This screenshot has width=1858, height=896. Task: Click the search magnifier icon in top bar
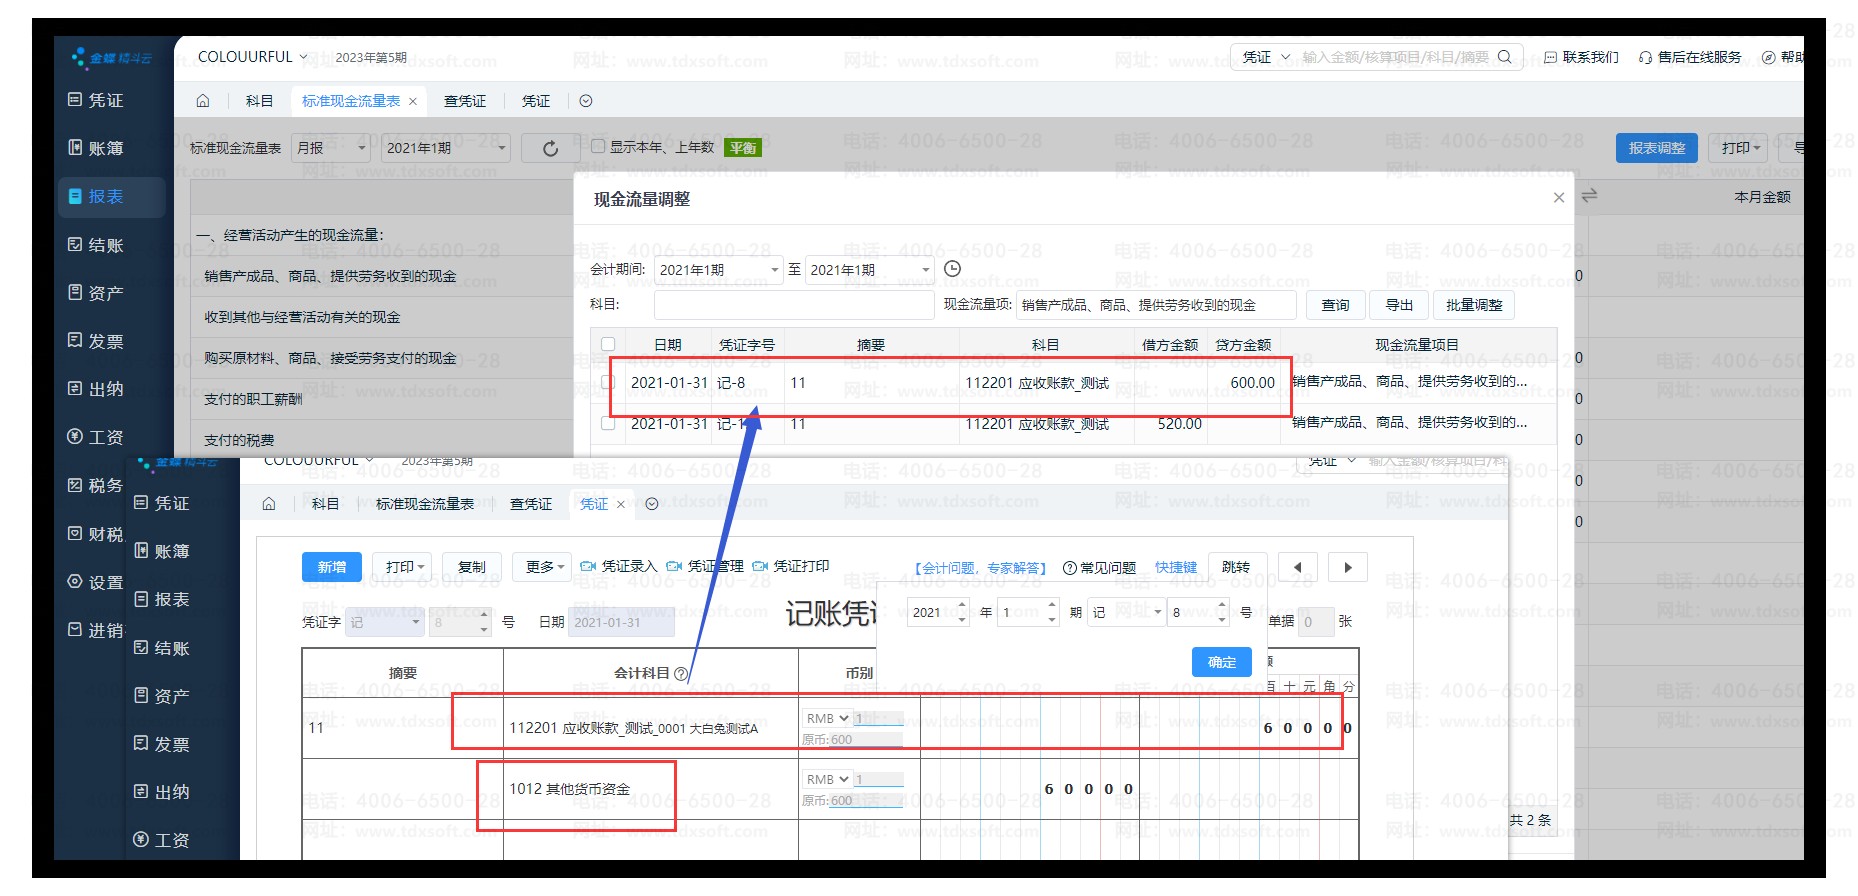click(x=1504, y=57)
